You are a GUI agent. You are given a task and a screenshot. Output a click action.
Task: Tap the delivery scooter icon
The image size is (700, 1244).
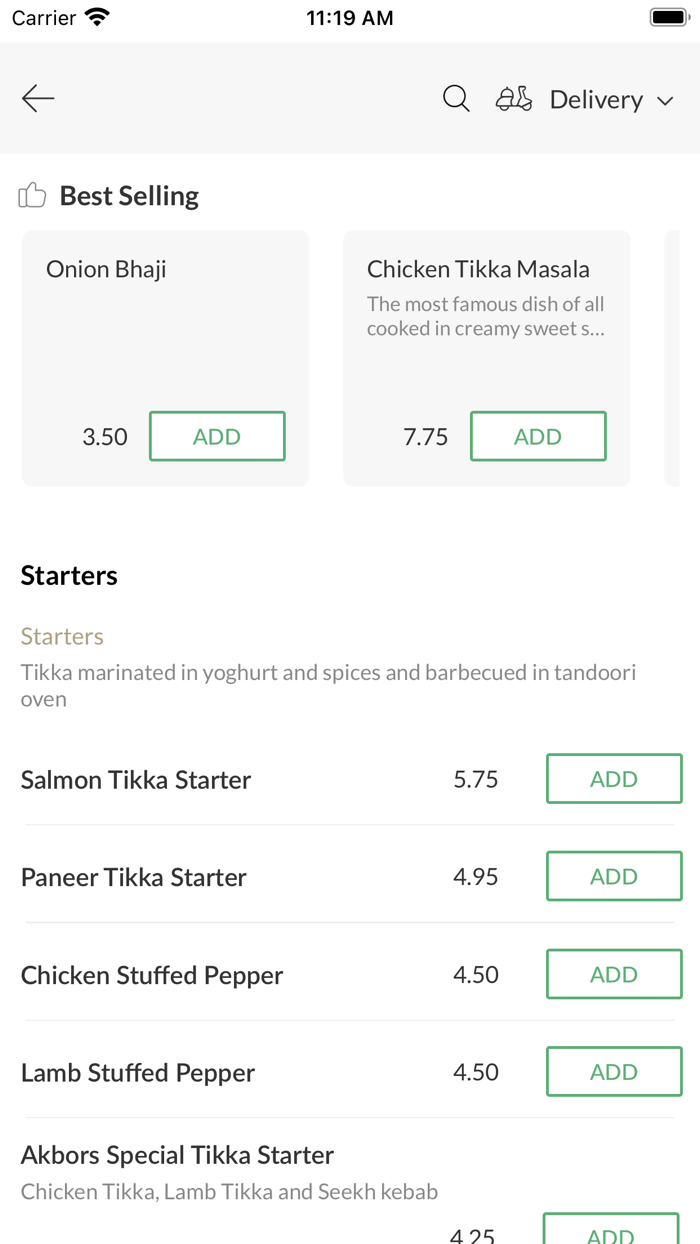click(x=514, y=99)
